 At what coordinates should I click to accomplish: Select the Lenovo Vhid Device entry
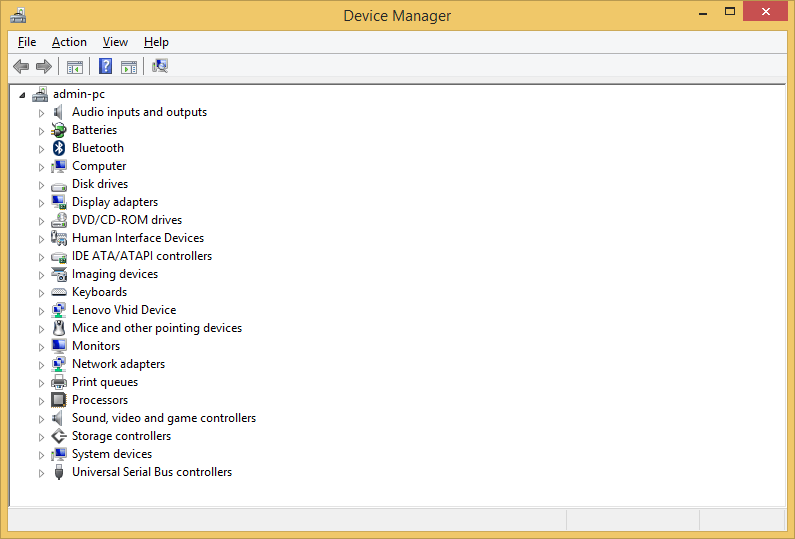click(123, 310)
